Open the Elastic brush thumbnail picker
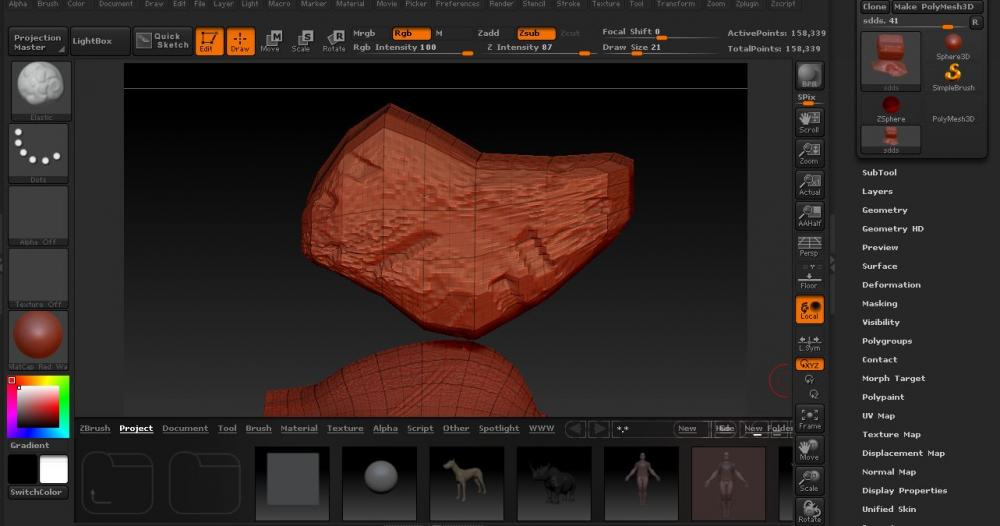Screen dimensions: 1000x526 [40, 89]
